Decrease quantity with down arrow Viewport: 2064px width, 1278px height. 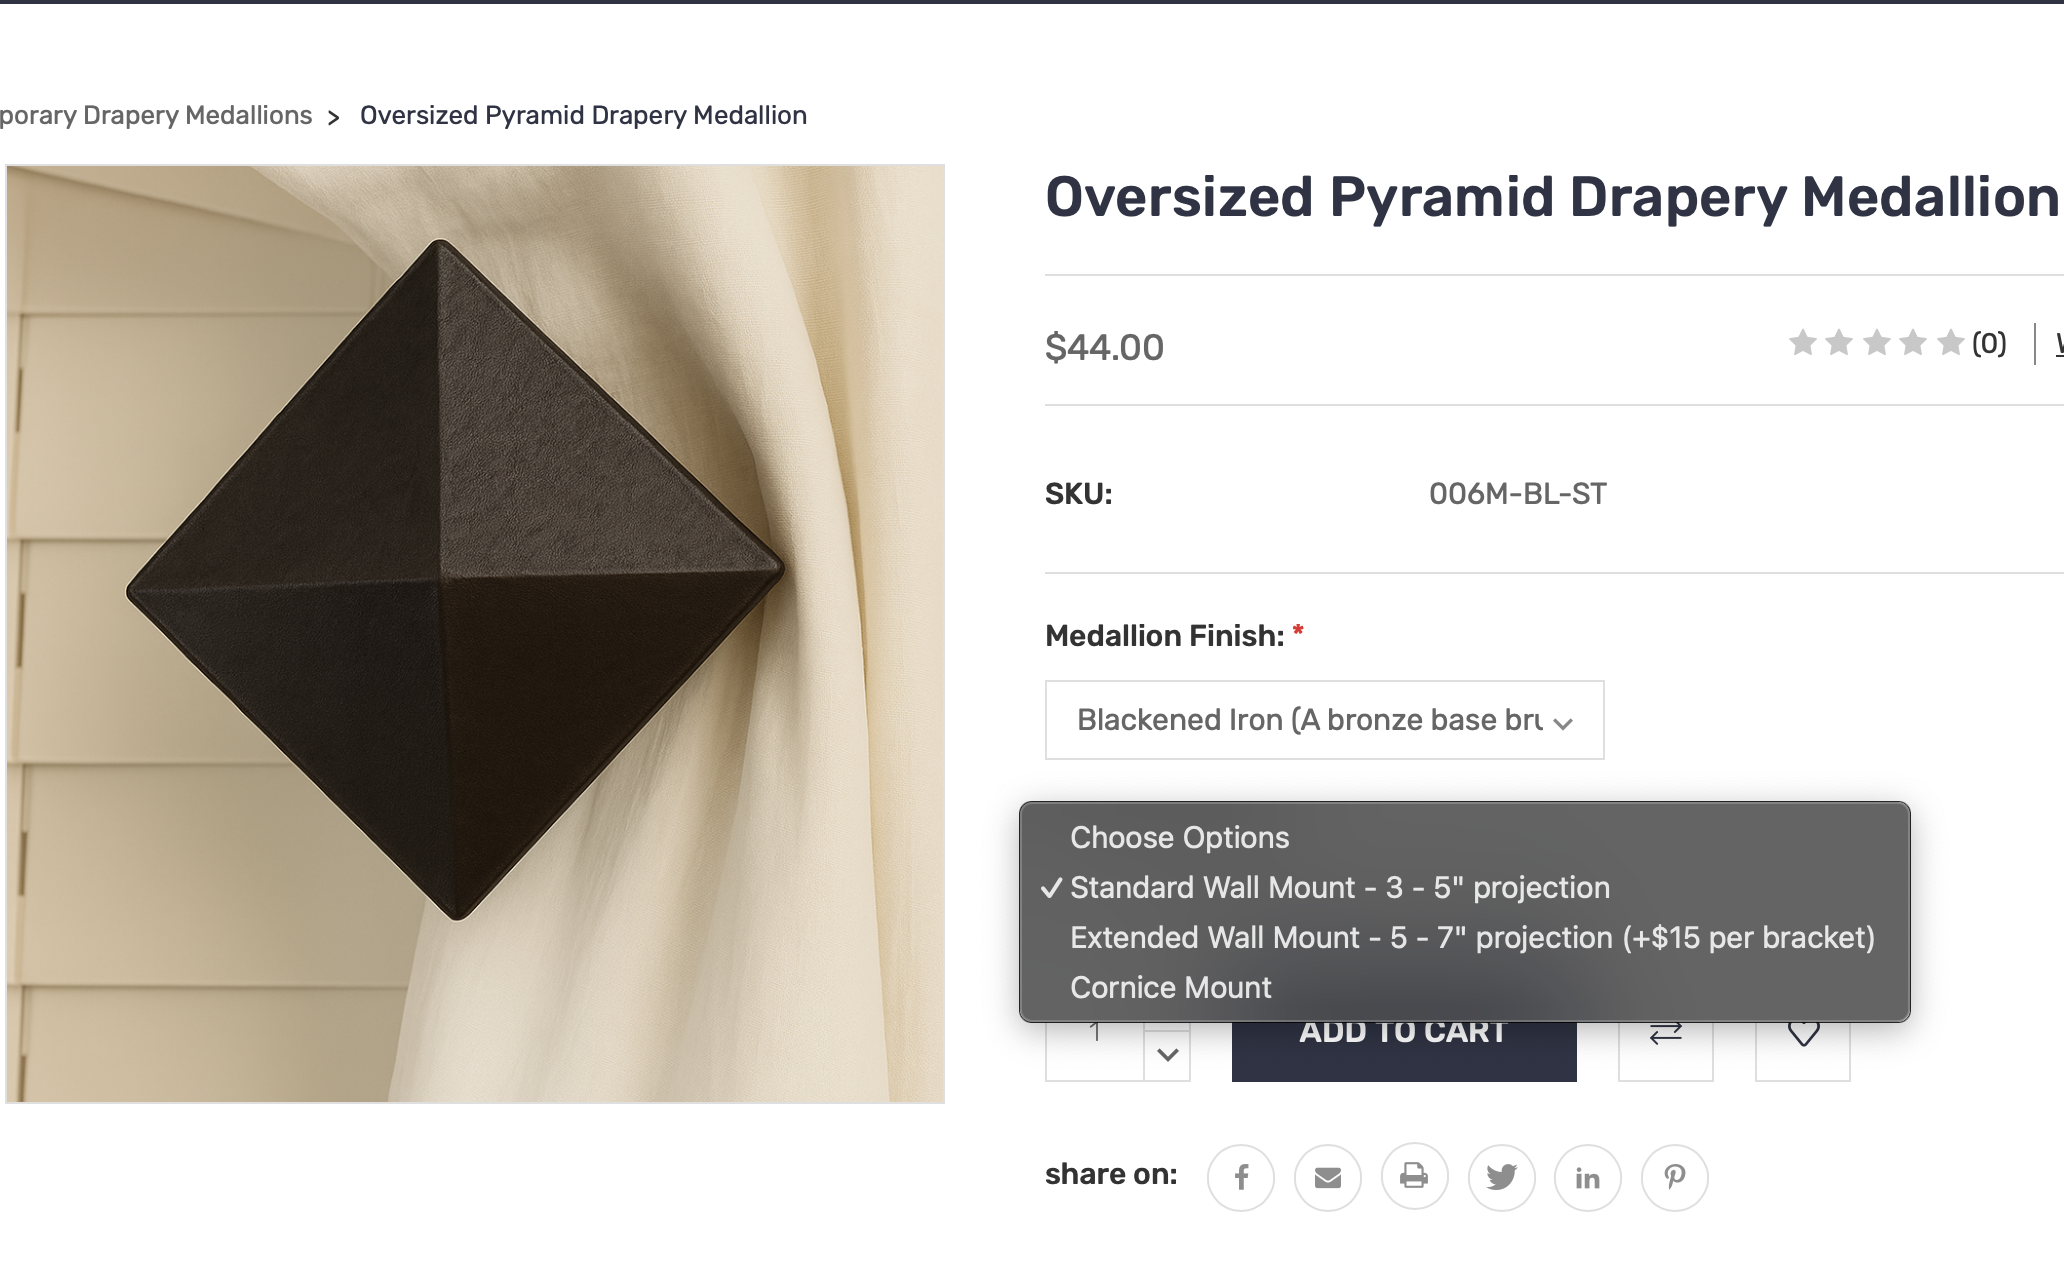coord(1167,1055)
